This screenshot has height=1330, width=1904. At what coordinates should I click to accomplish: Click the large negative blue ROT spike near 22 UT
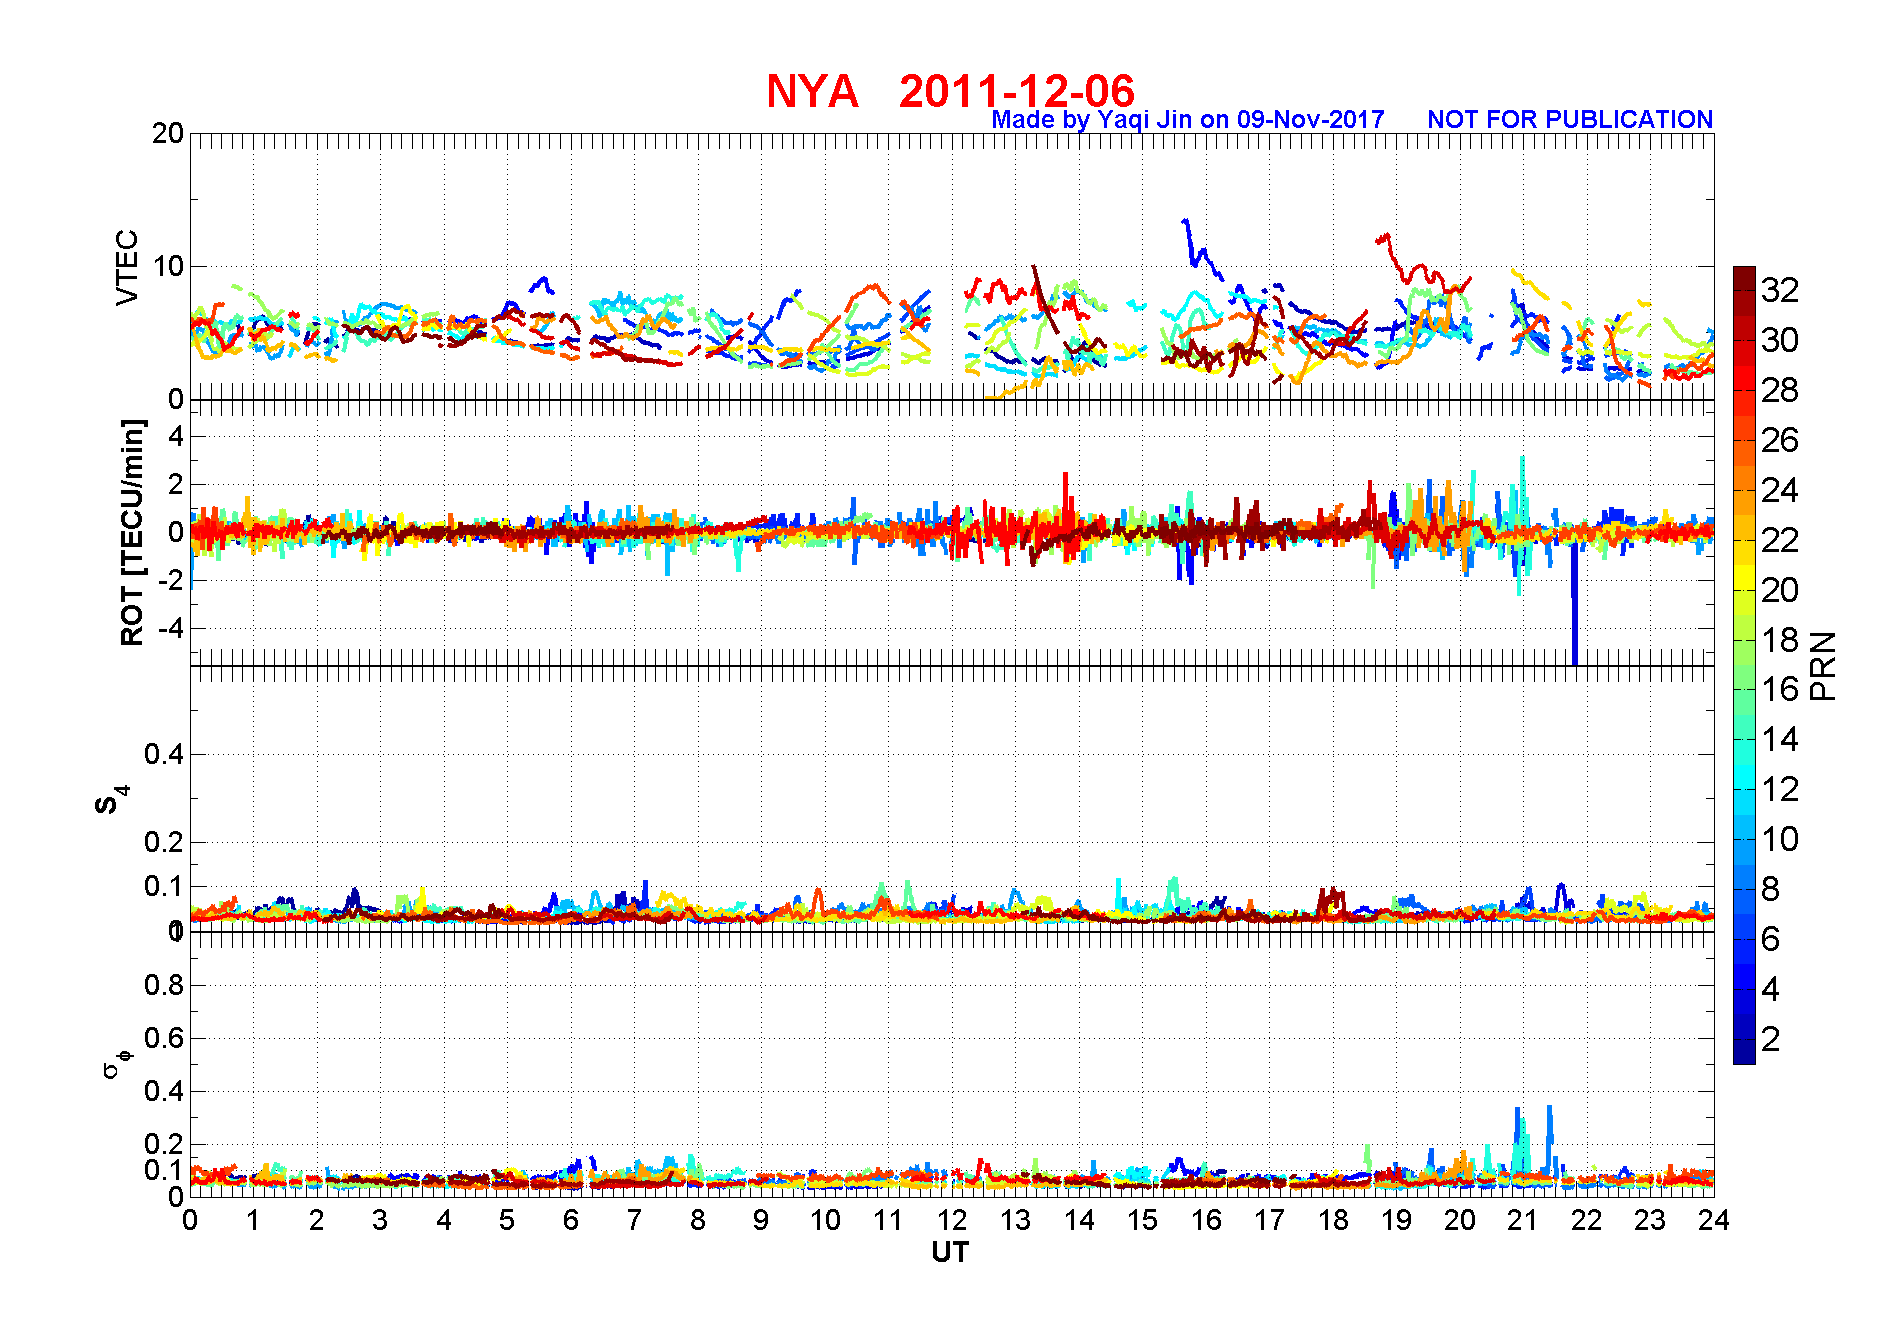[1575, 604]
